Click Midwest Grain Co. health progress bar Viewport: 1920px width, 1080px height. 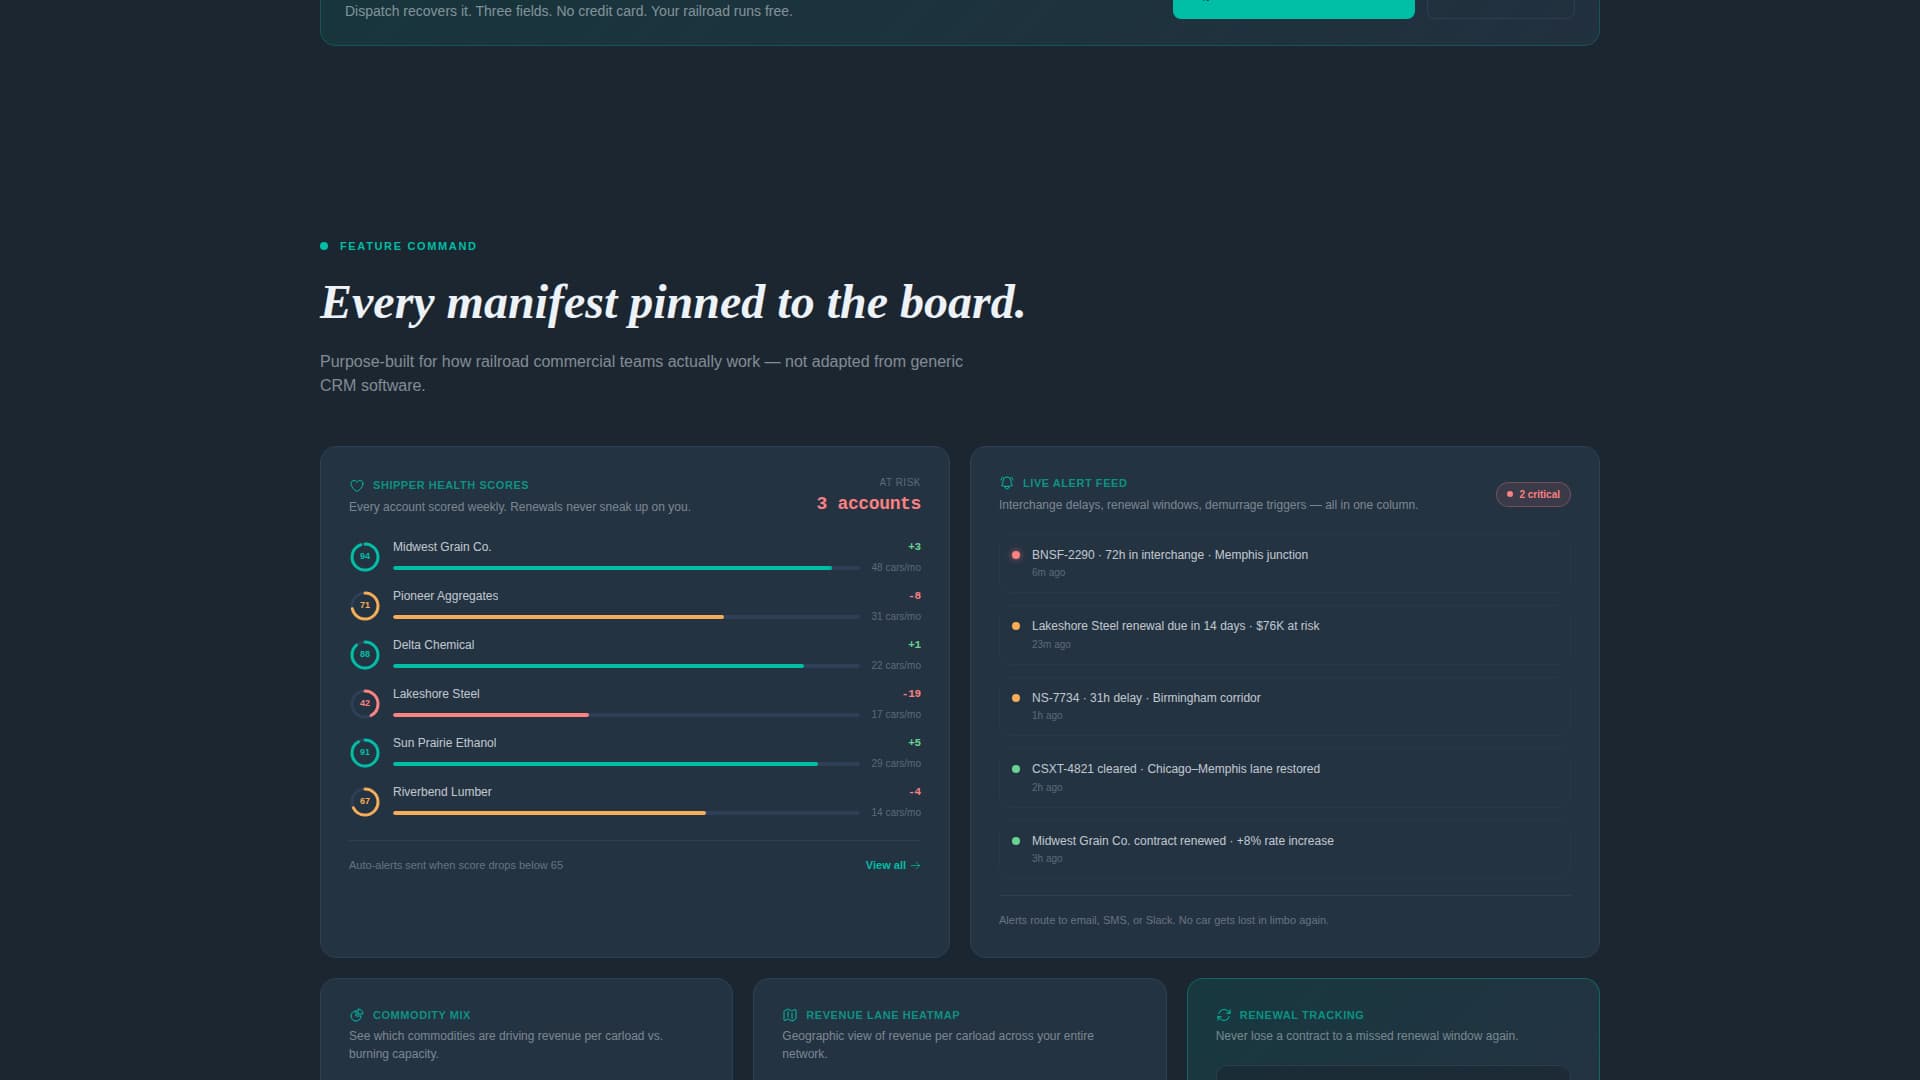(x=626, y=568)
